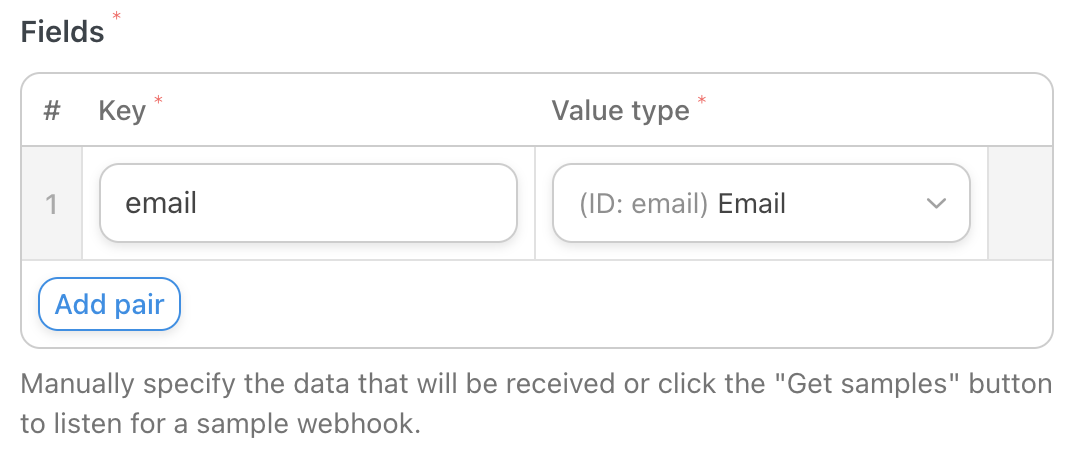1084x454 pixels.
Task: Click the email Key input field
Action: click(x=308, y=204)
